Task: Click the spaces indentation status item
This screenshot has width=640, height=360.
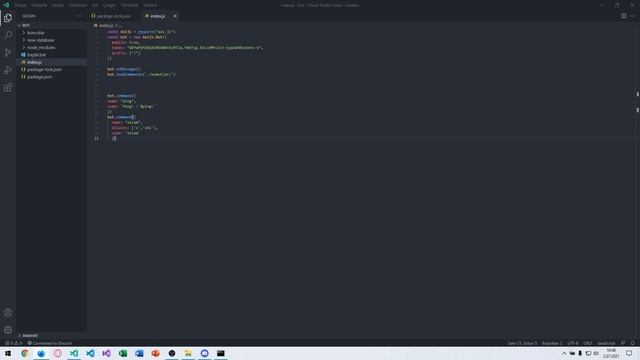Action: pos(552,343)
